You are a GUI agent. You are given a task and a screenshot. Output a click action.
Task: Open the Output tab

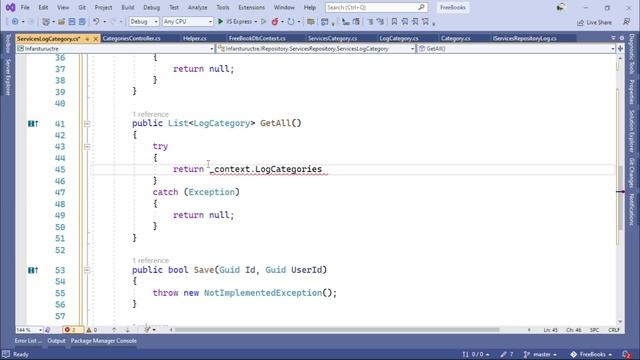coord(56,341)
